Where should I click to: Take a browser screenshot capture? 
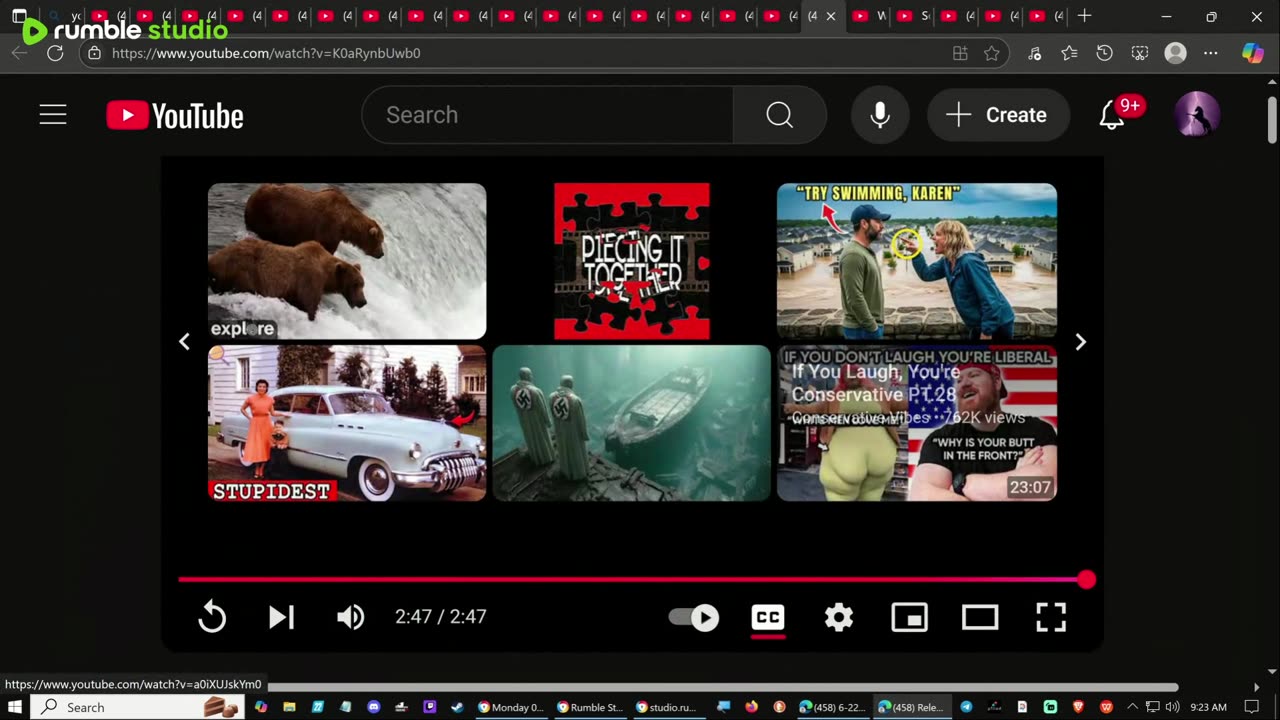[1139, 53]
